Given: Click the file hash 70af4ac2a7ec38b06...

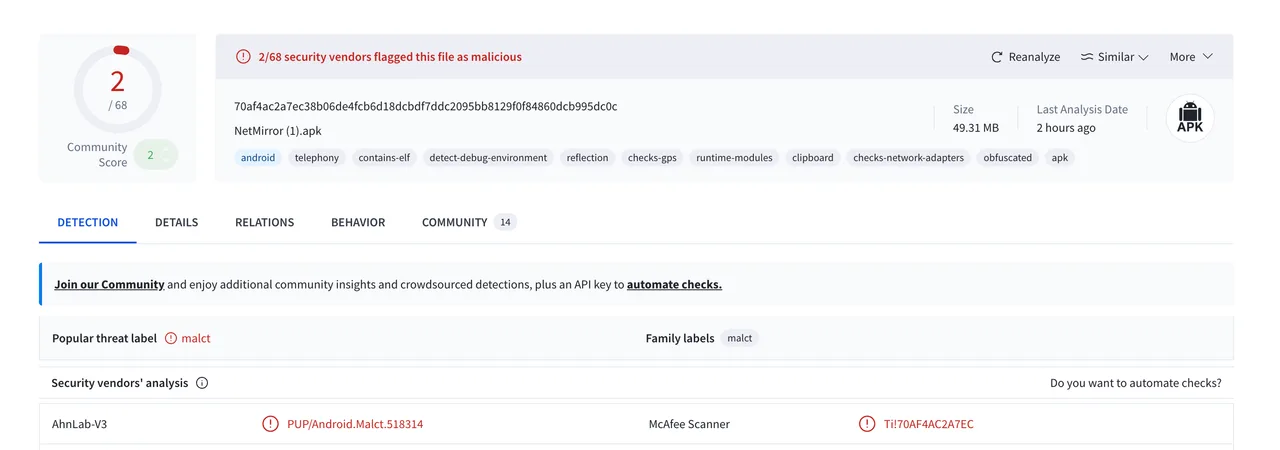Looking at the screenshot, I should 425,106.
